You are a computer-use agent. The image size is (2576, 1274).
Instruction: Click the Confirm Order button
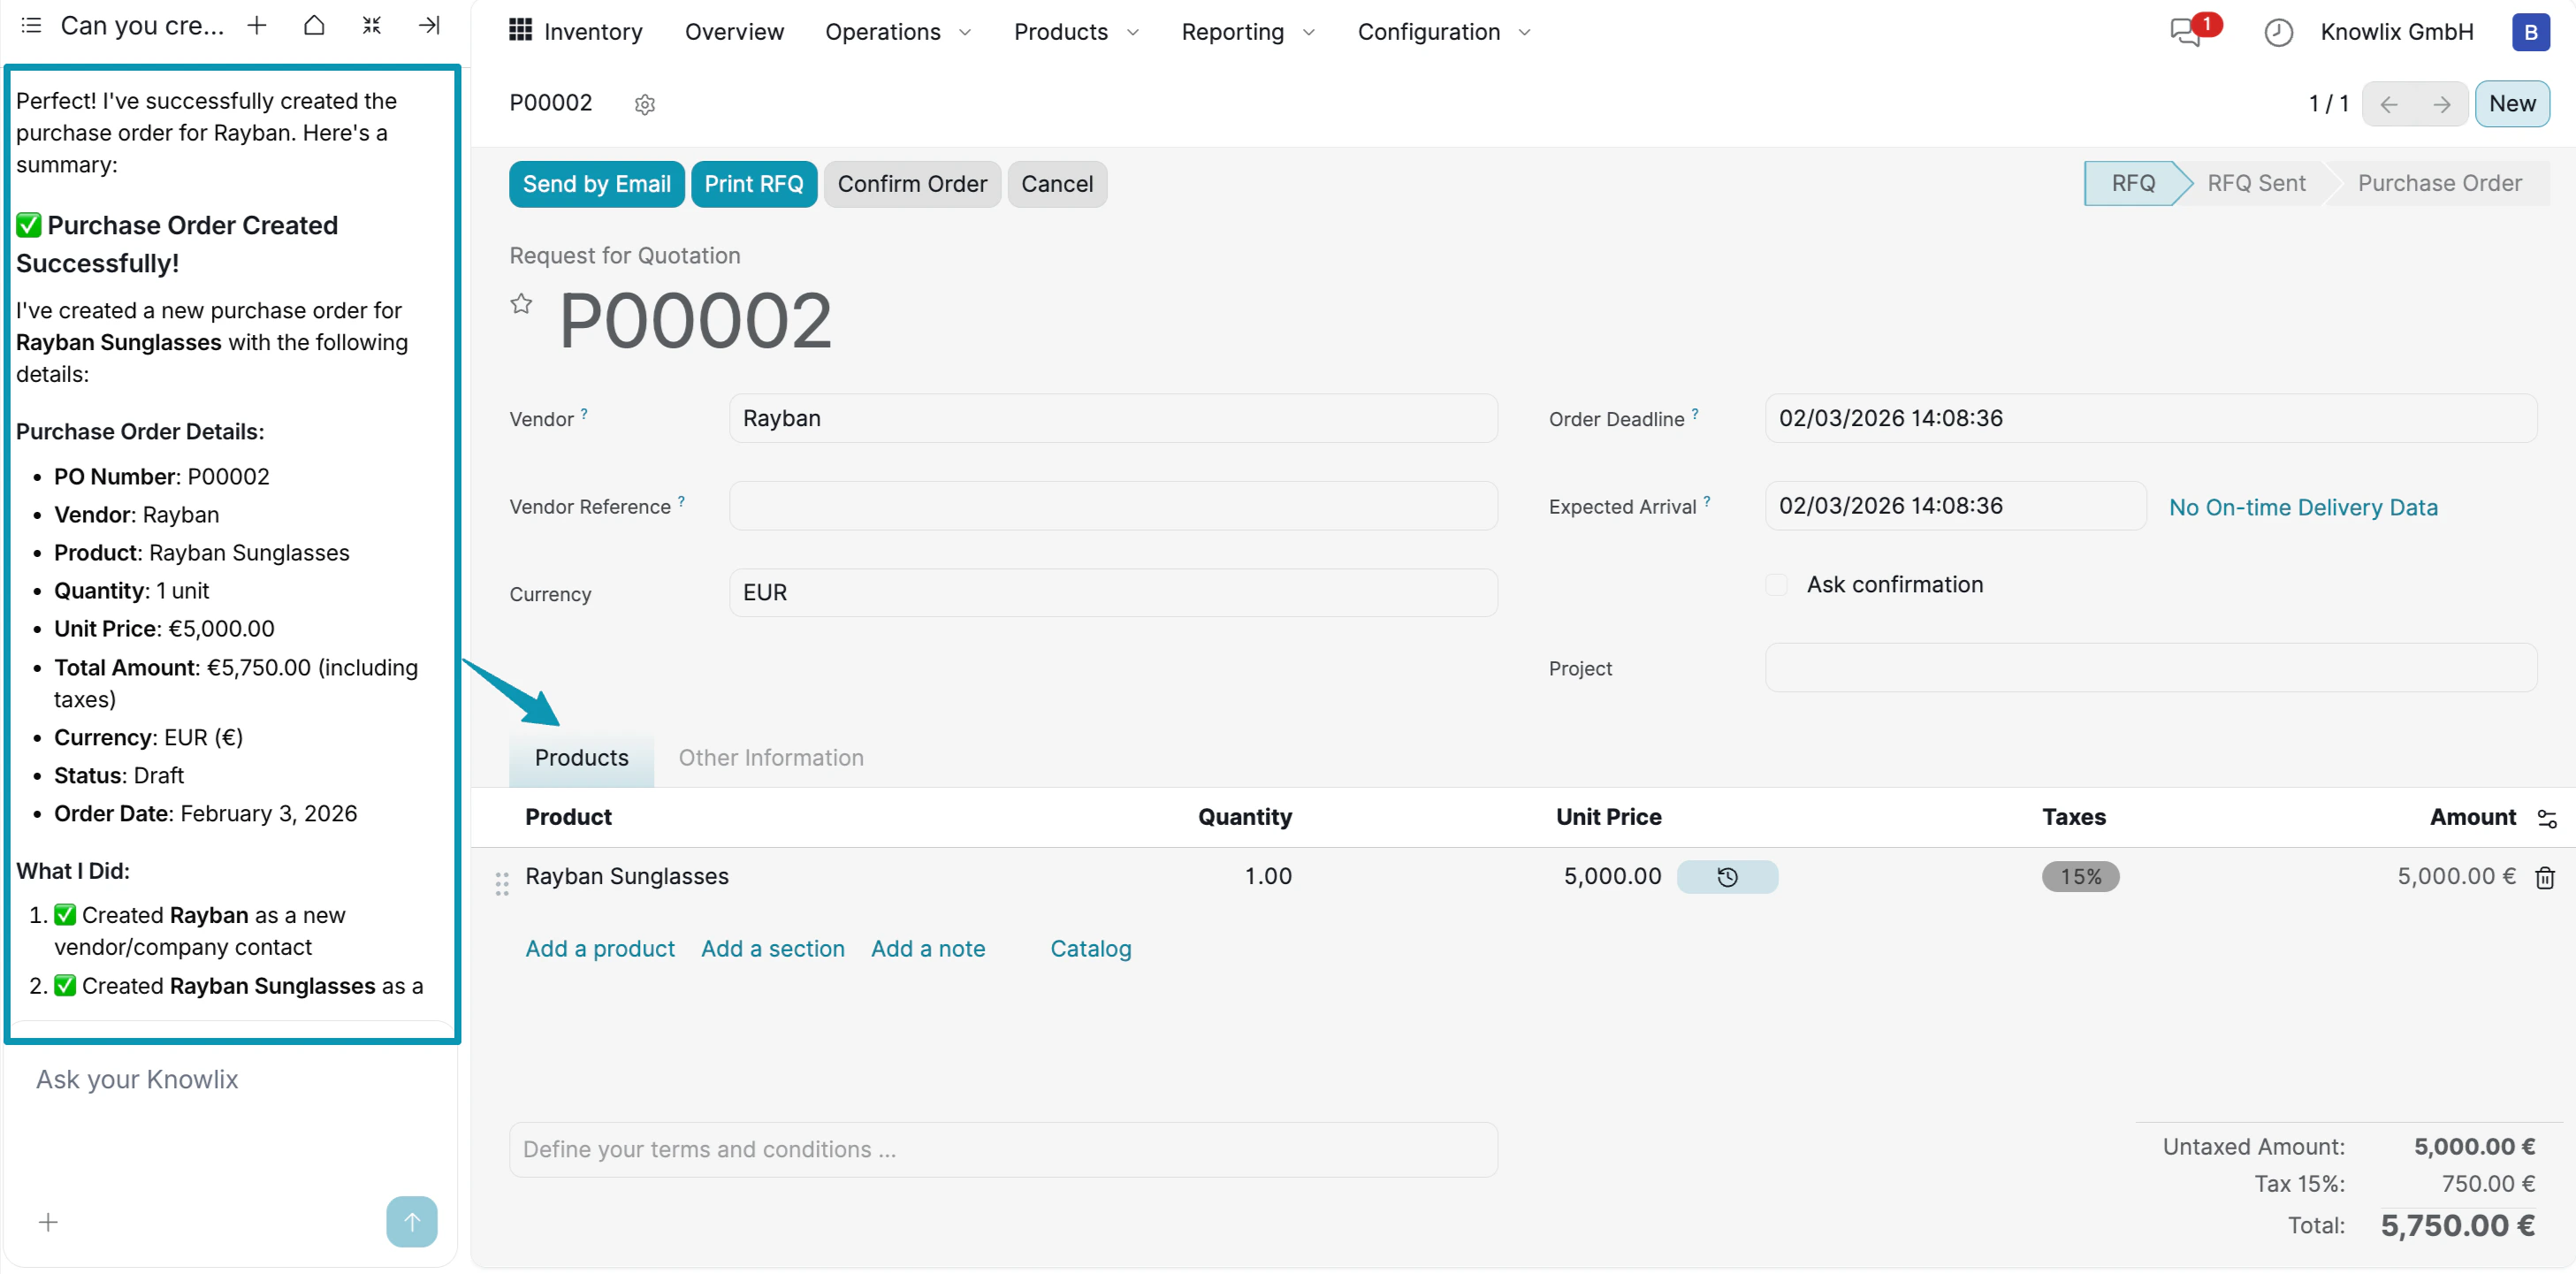[x=912, y=184]
